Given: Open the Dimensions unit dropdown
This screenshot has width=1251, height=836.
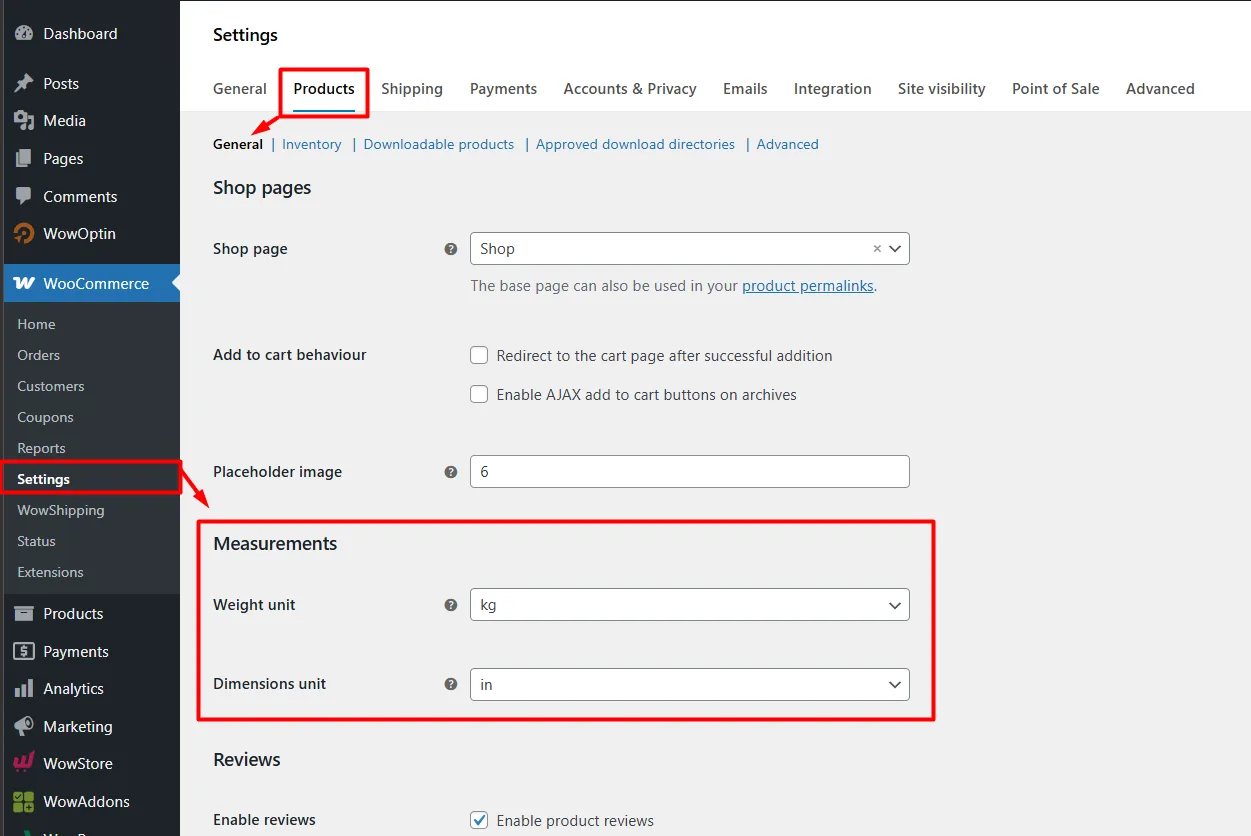Looking at the screenshot, I should (x=689, y=684).
